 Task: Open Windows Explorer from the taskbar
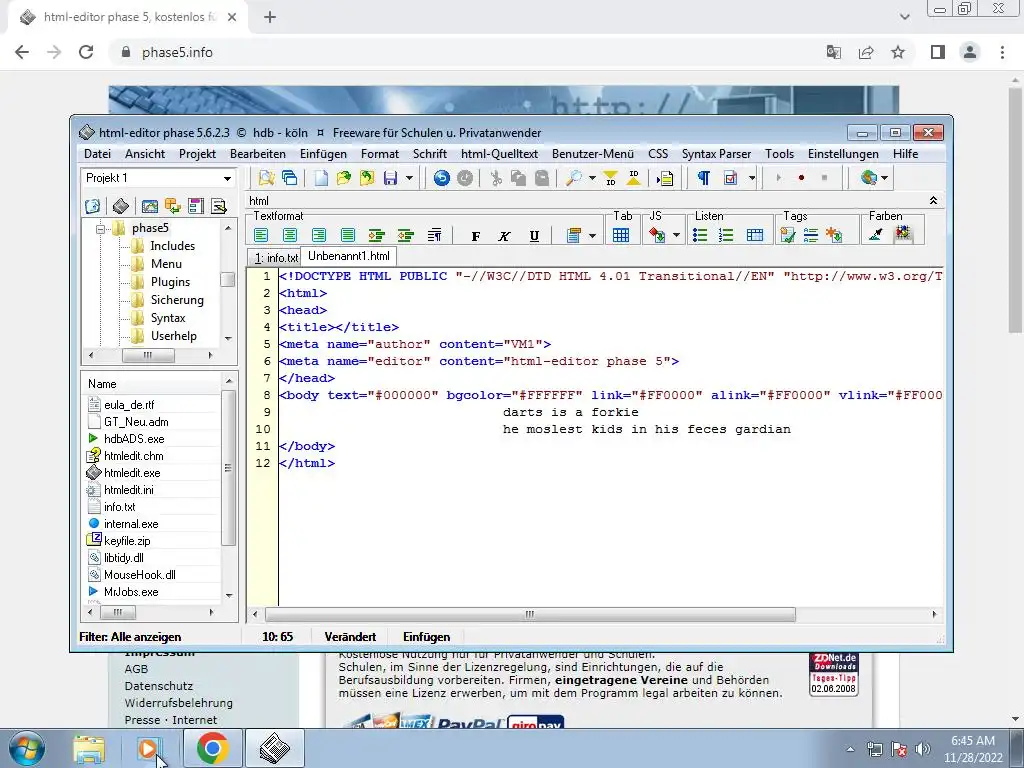point(89,748)
